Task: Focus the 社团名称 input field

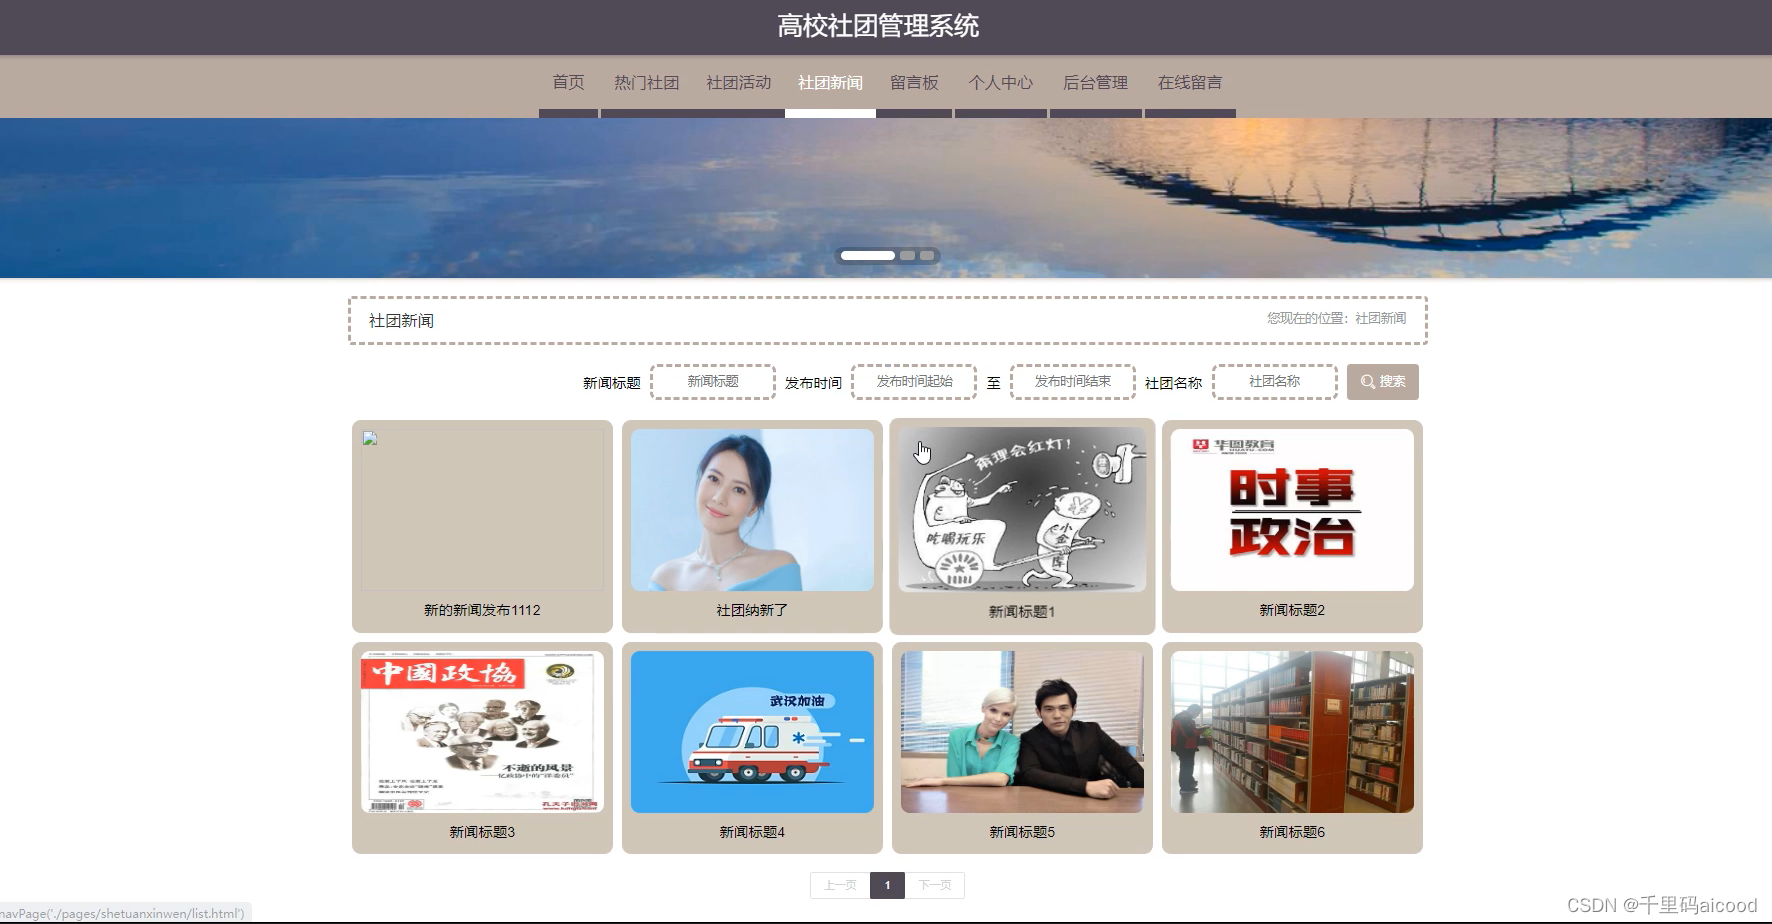Action: pos(1274,382)
